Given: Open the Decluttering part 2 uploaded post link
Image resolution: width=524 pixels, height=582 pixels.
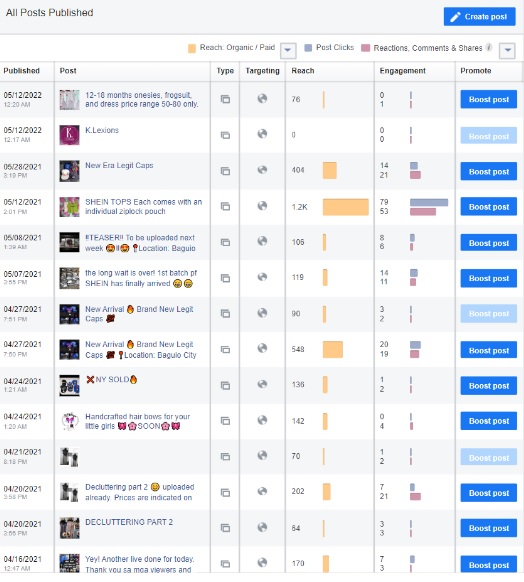Looking at the screenshot, I should tap(140, 492).
